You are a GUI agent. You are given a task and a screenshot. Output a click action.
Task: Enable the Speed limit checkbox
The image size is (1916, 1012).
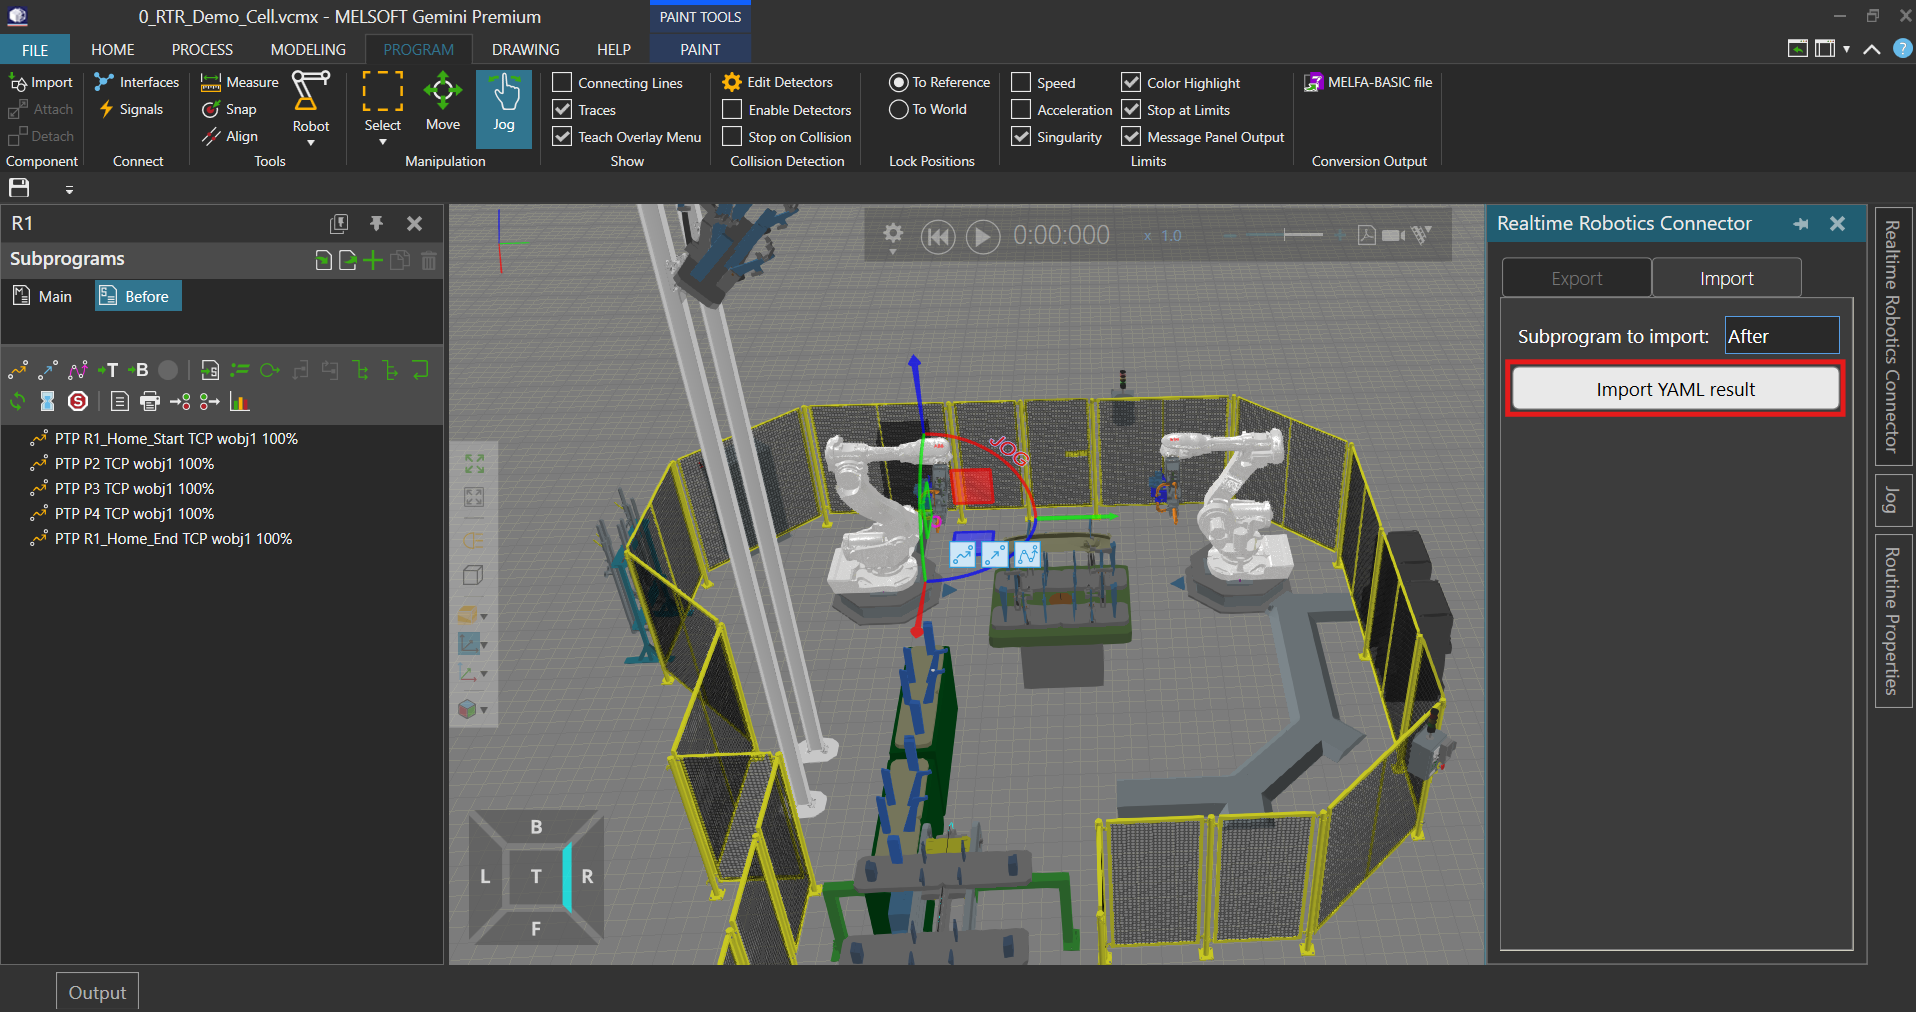pos(1021,82)
